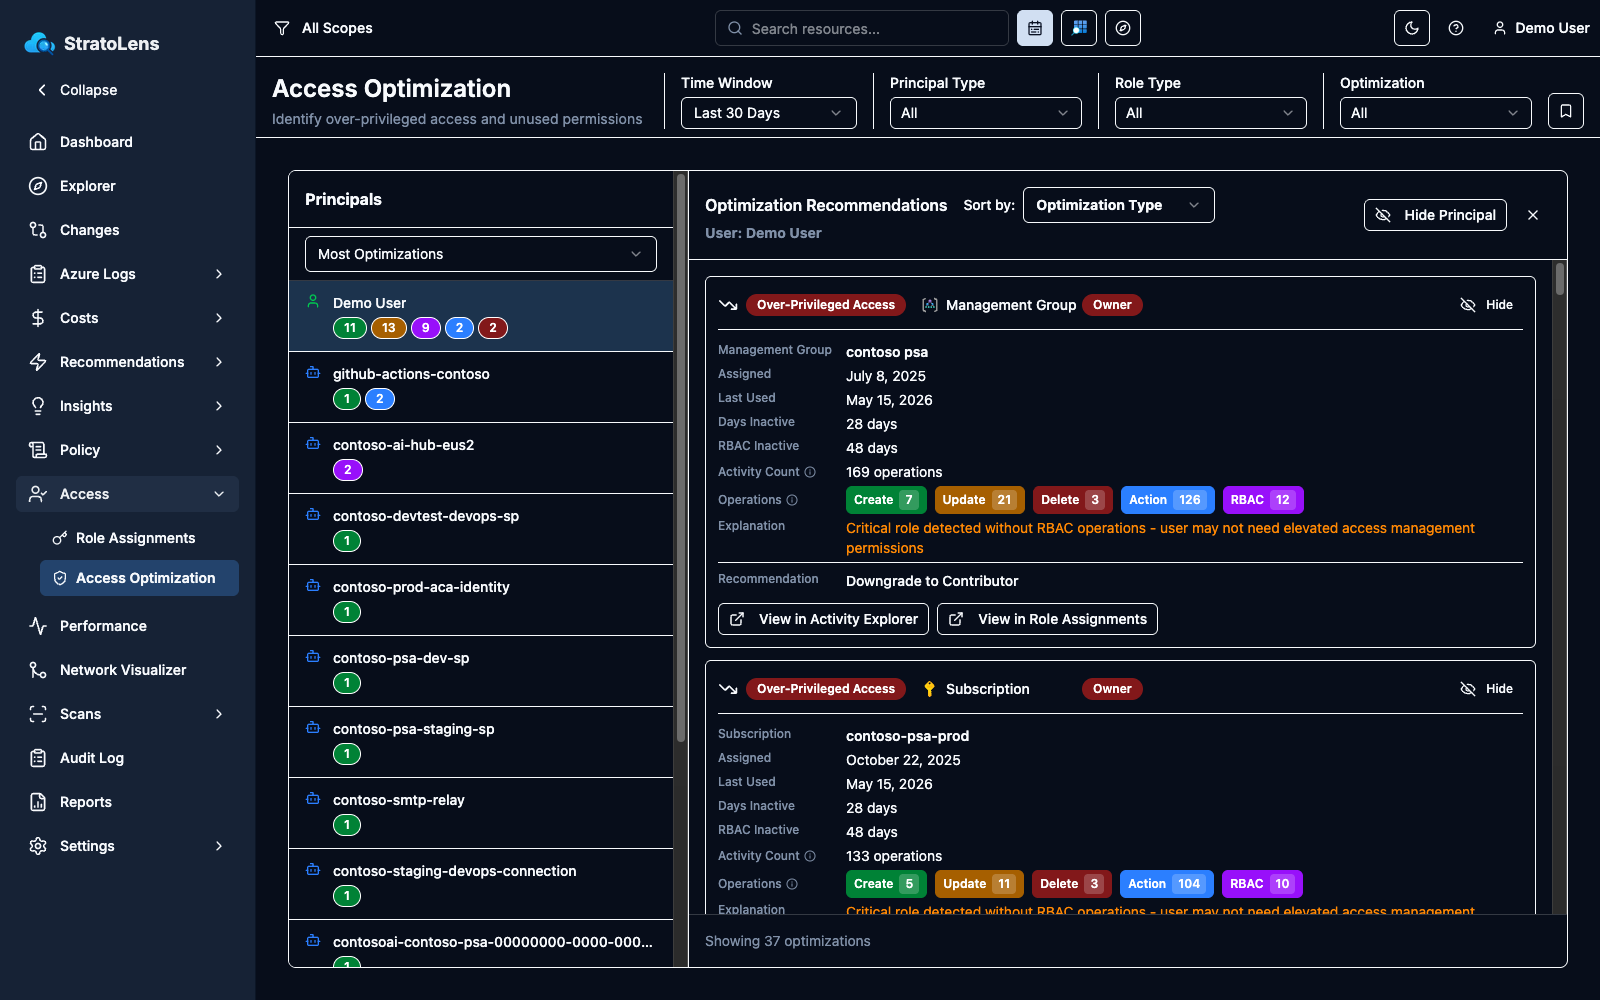Click Hide Principal button
This screenshot has height=1000, width=1600.
[x=1435, y=215]
